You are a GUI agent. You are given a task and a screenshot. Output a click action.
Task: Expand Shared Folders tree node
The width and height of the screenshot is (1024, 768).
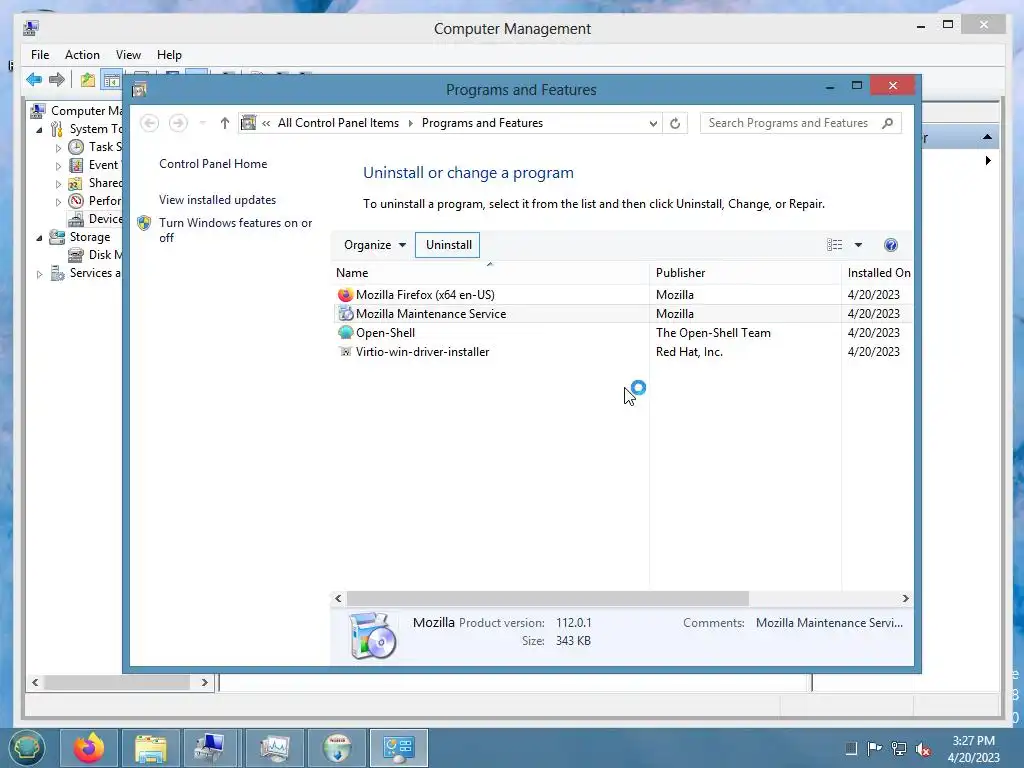[58, 184]
